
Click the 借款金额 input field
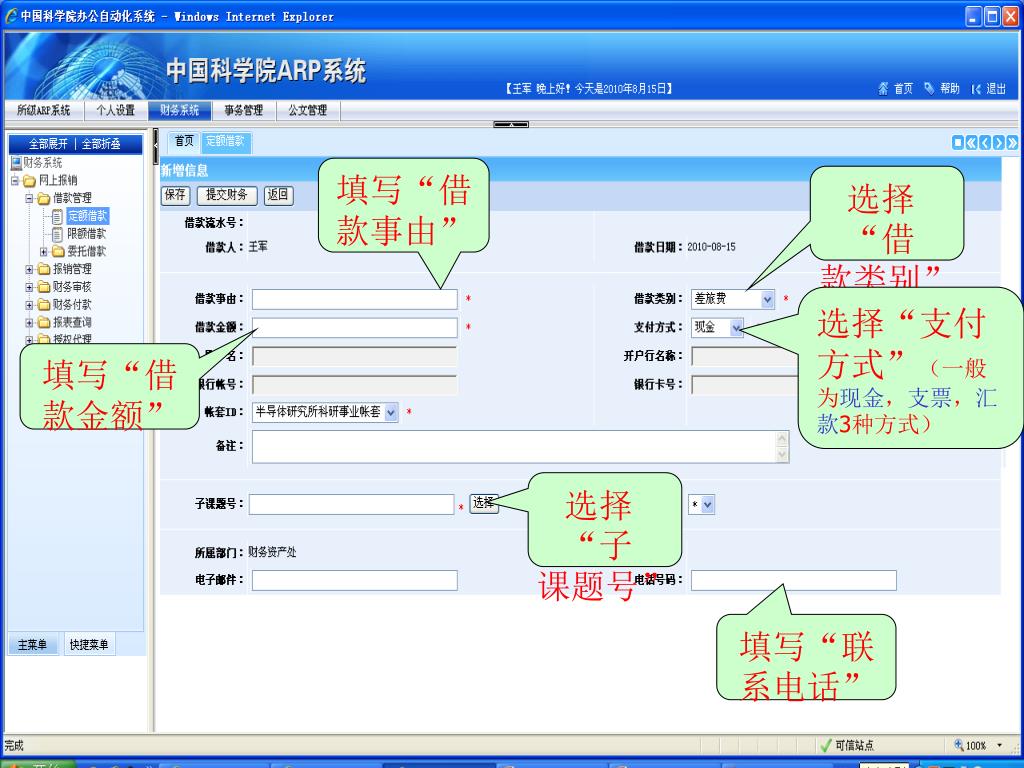355,327
